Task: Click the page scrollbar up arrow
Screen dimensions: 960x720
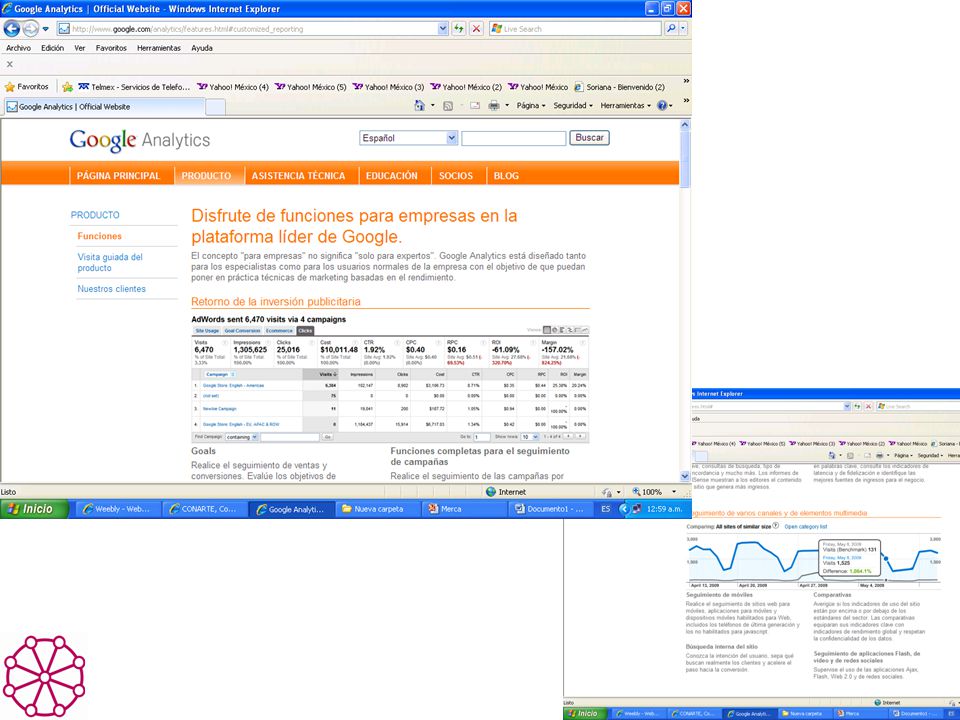Action: coord(684,125)
